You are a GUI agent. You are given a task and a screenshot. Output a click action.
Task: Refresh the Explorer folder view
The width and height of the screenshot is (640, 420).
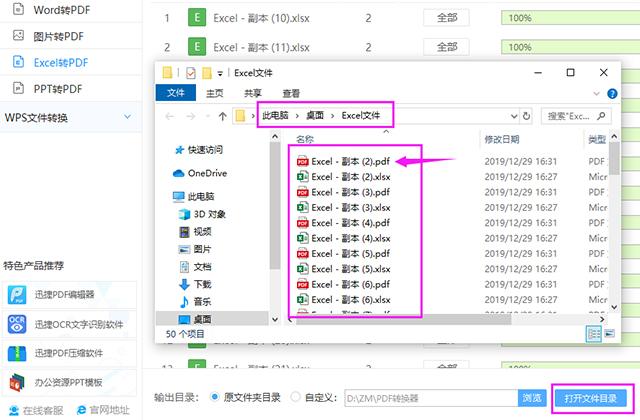pos(527,116)
